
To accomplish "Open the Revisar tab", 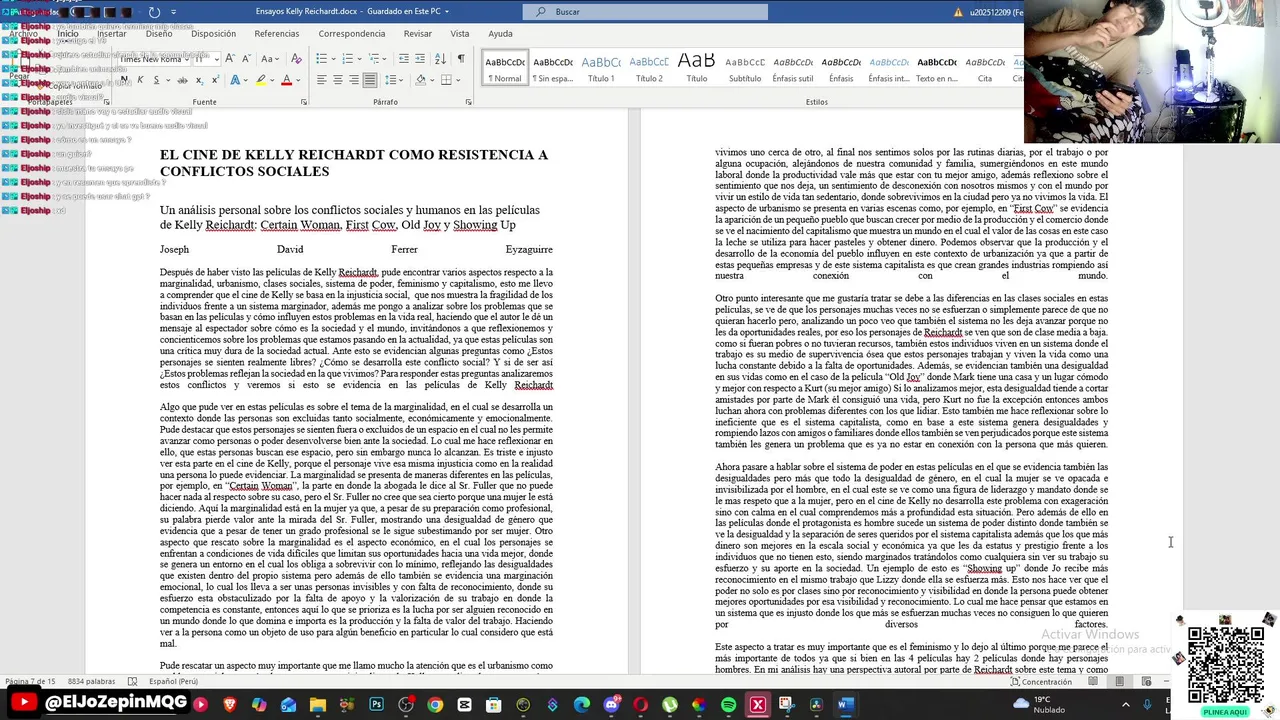I will (x=418, y=33).
